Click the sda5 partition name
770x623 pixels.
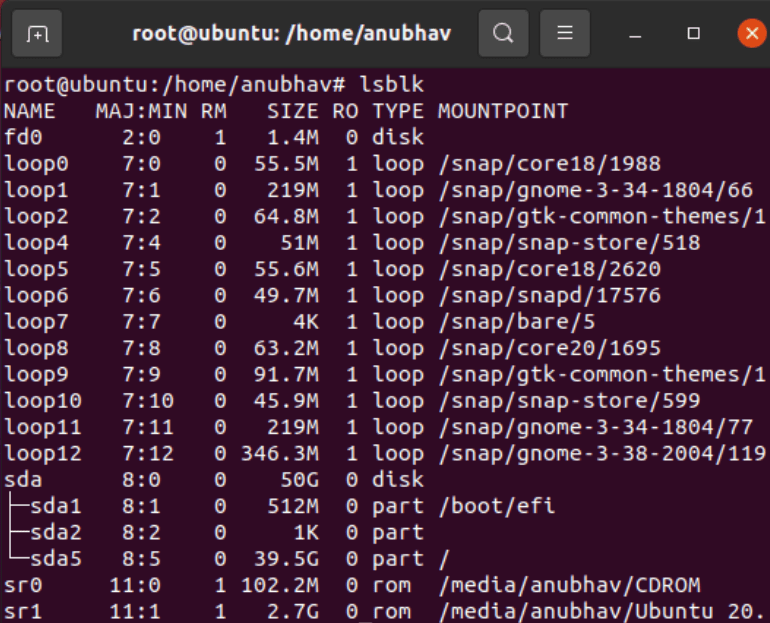[56, 559]
